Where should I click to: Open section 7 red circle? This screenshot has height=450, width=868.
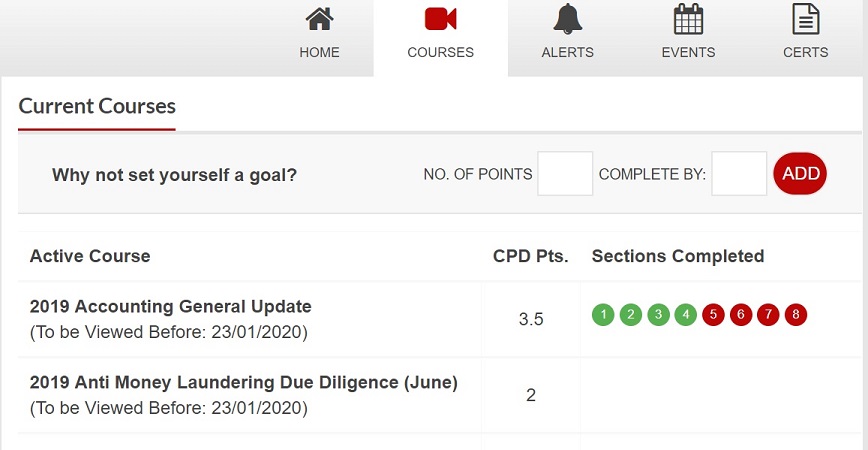pos(768,315)
